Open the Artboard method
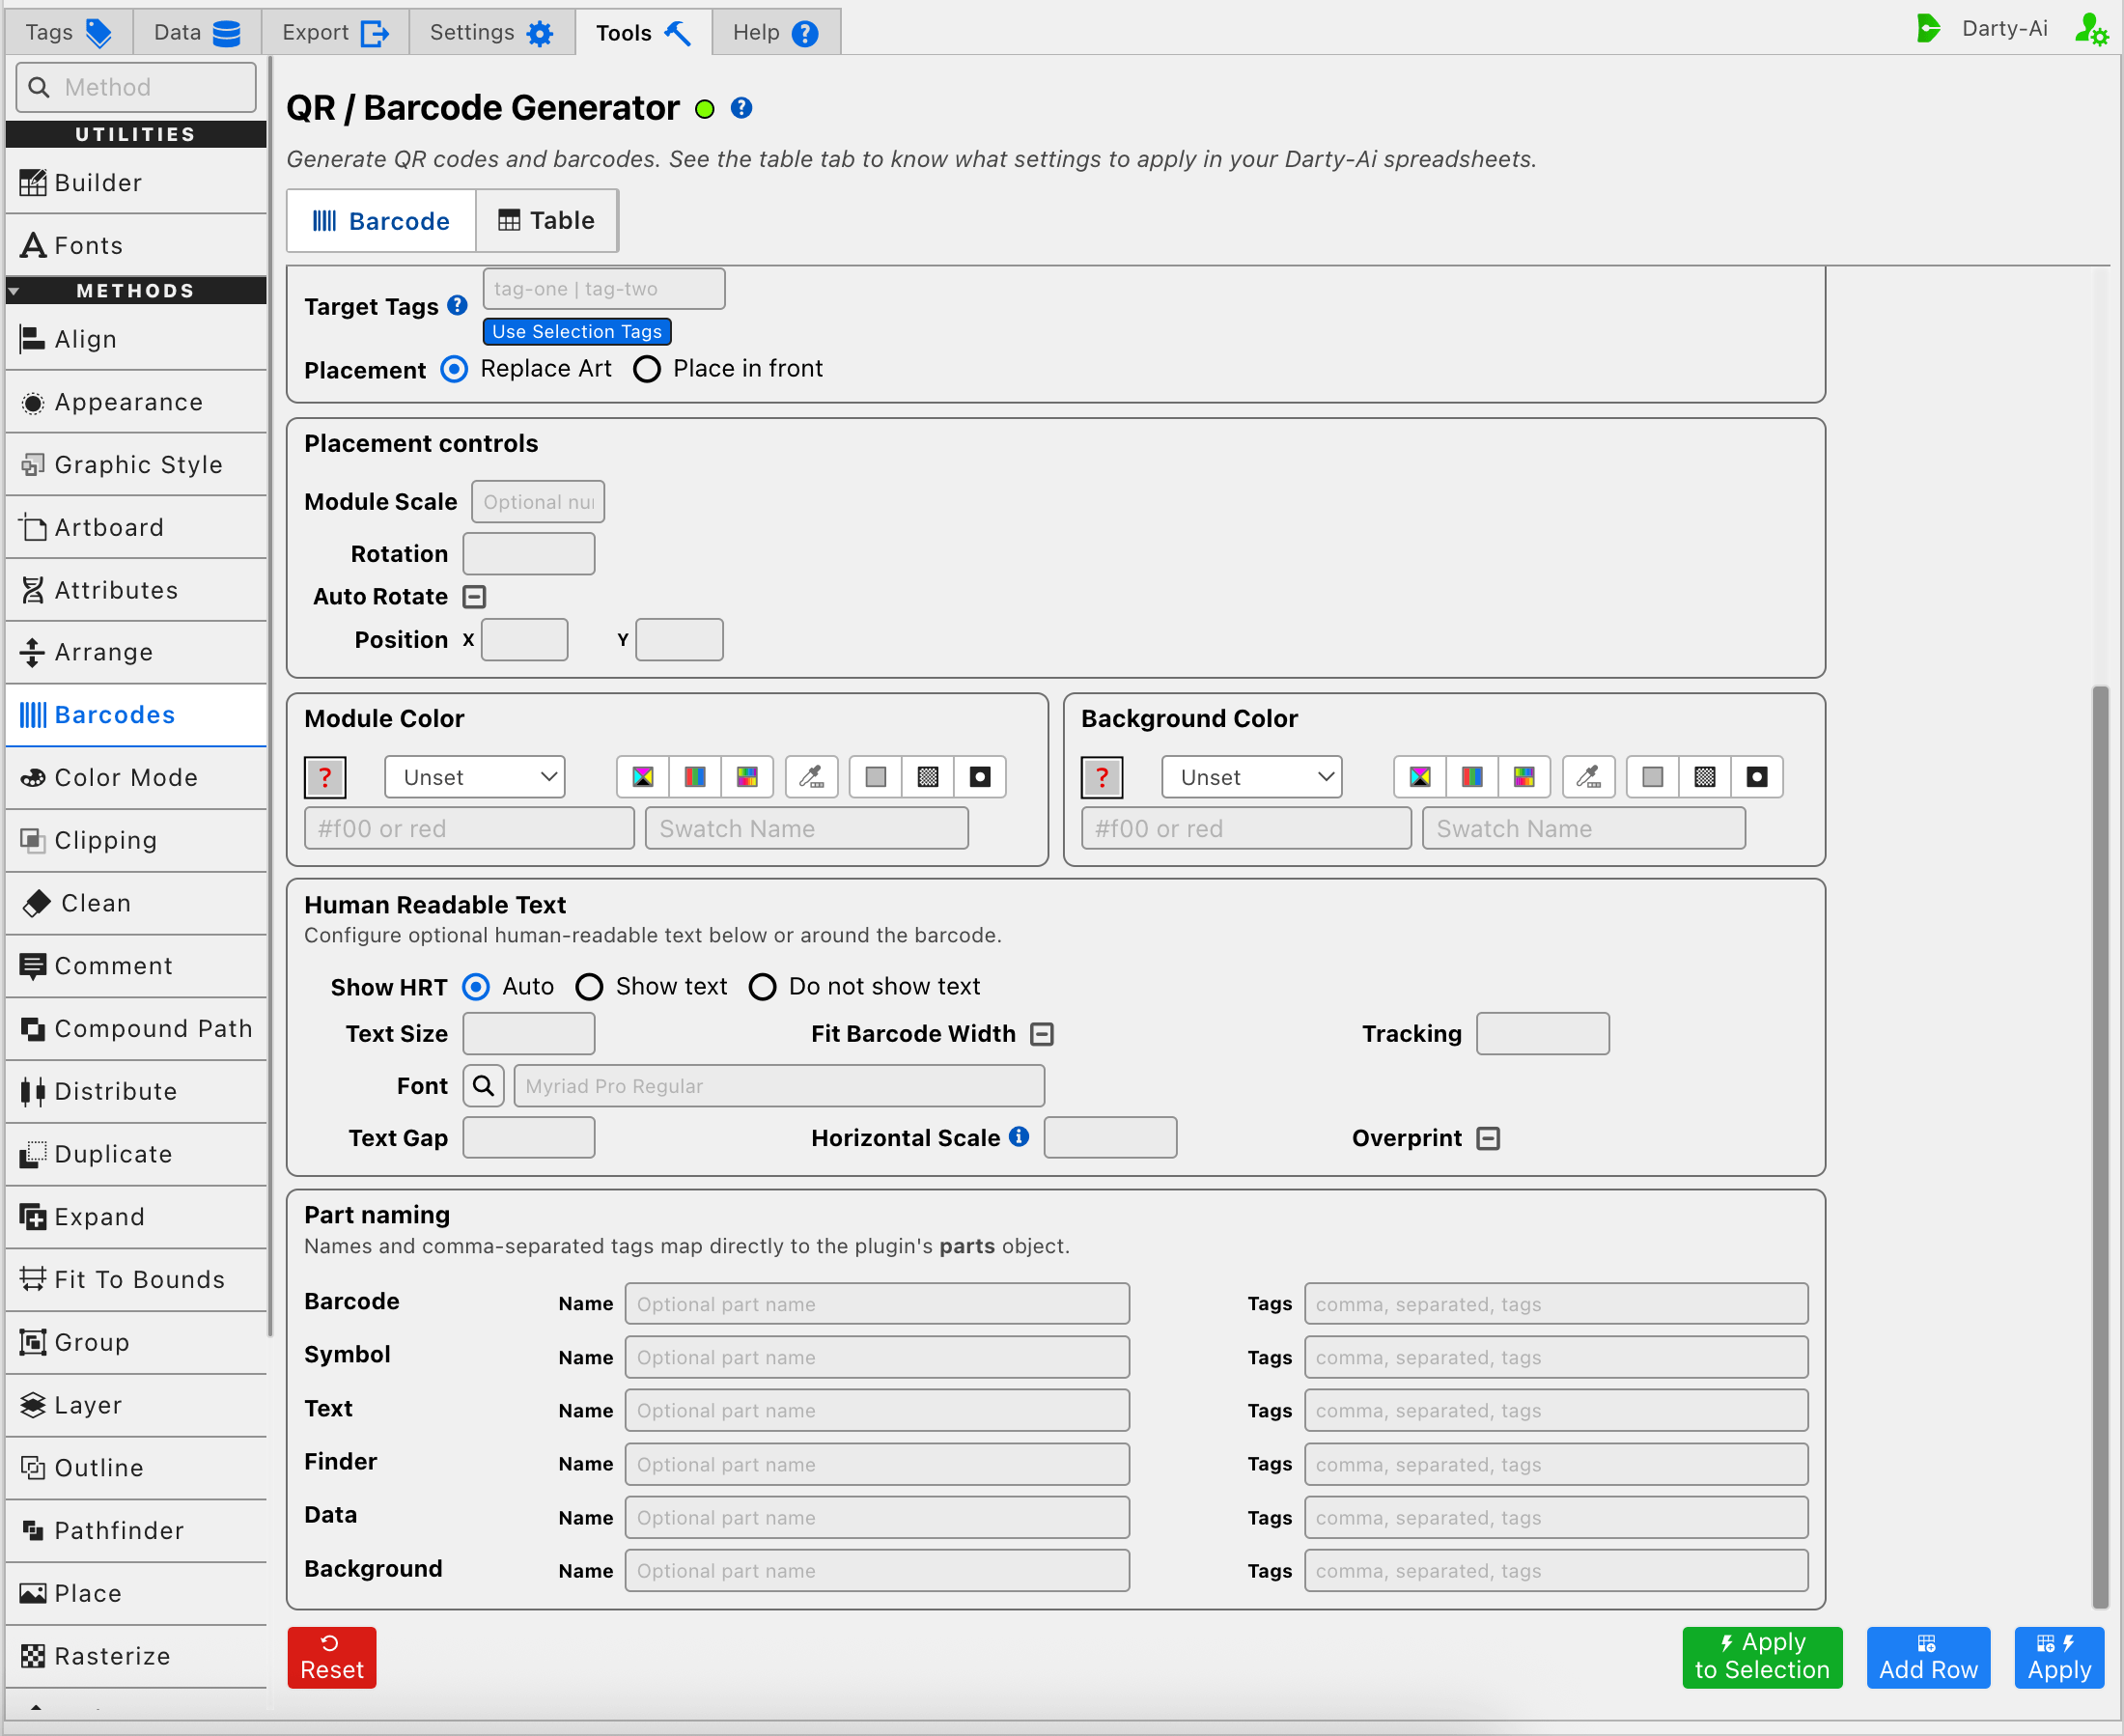This screenshot has height=1736, width=2124. pyautogui.click(x=136, y=527)
